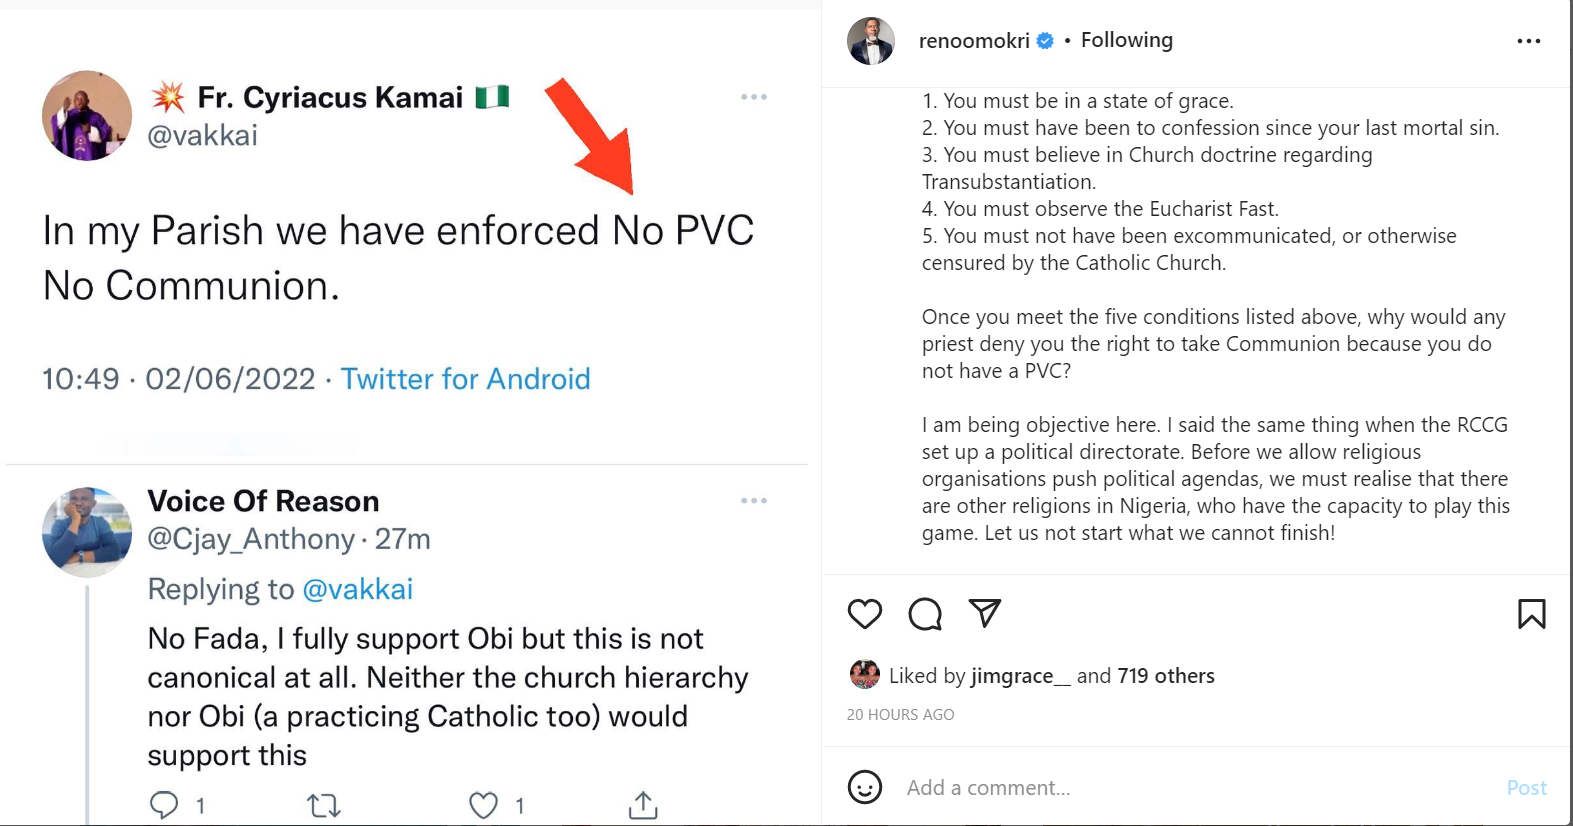
Task: Open comments via speech bubble icon
Action: (x=925, y=613)
